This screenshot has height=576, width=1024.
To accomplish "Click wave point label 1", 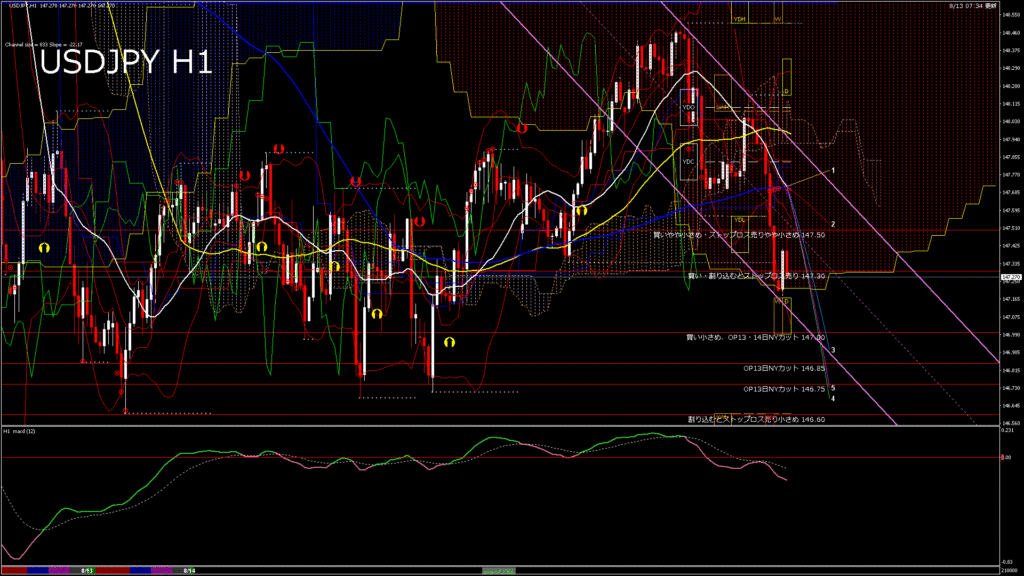I will pyautogui.click(x=833, y=171).
